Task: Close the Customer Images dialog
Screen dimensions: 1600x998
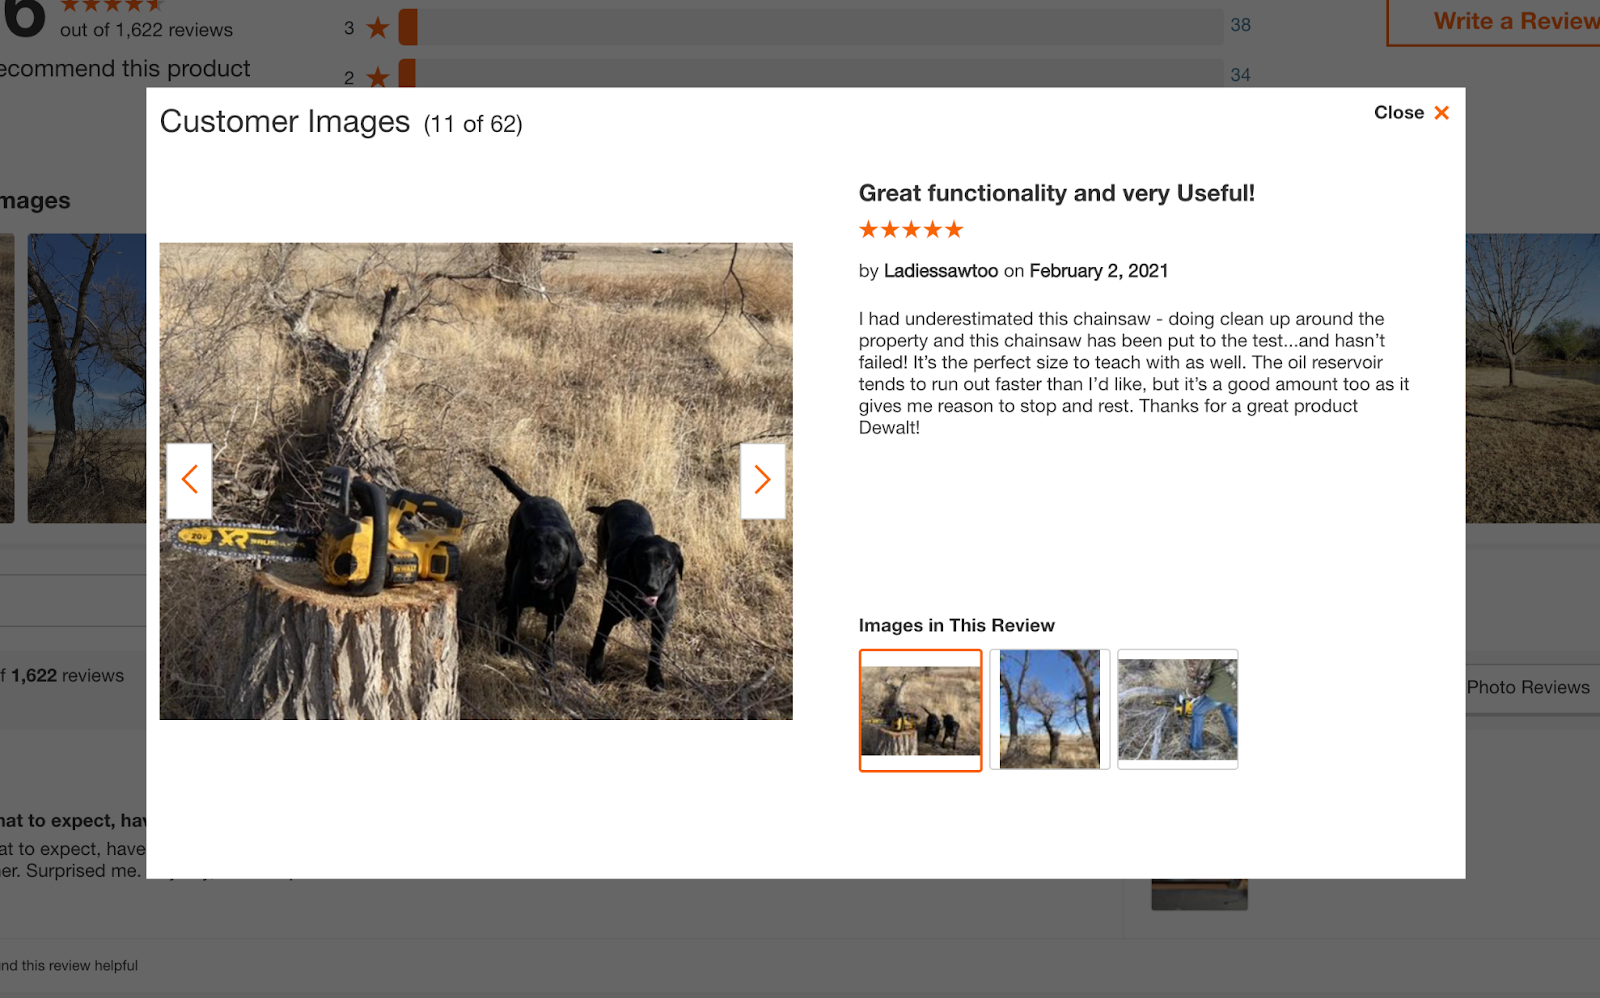Action: tap(1411, 113)
